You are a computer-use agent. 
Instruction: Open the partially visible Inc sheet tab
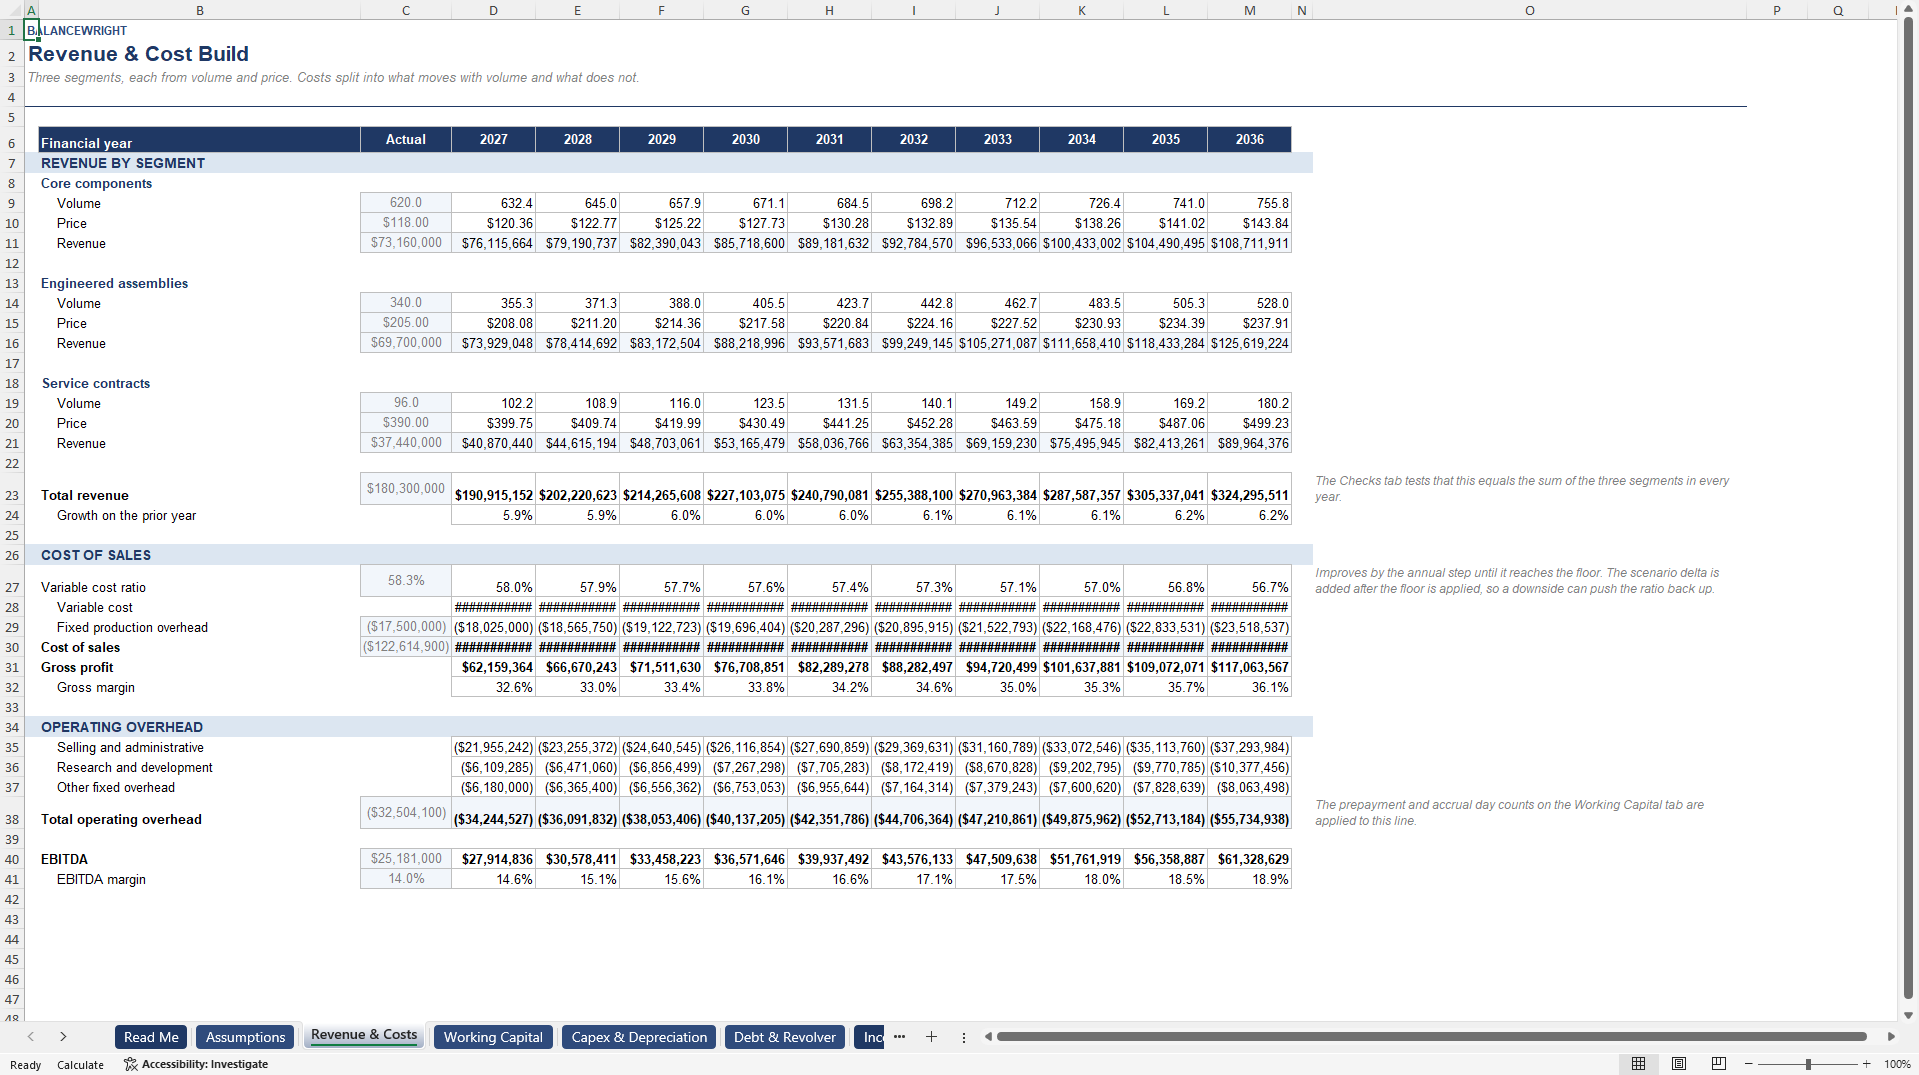(870, 1037)
